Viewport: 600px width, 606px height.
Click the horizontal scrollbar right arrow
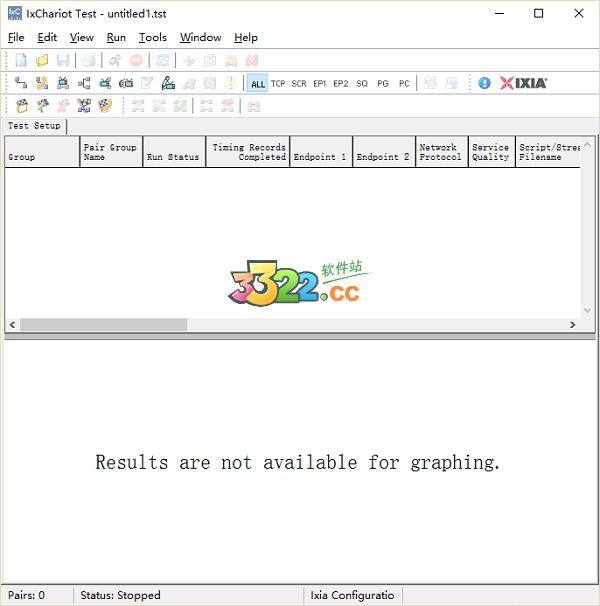(x=573, y=325)
